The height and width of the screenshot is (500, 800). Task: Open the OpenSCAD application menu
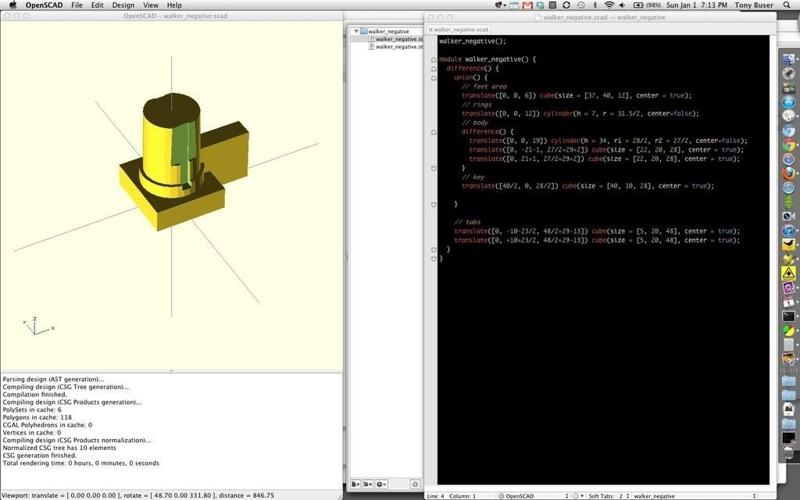pyautogui.click(x=44, y=5)
